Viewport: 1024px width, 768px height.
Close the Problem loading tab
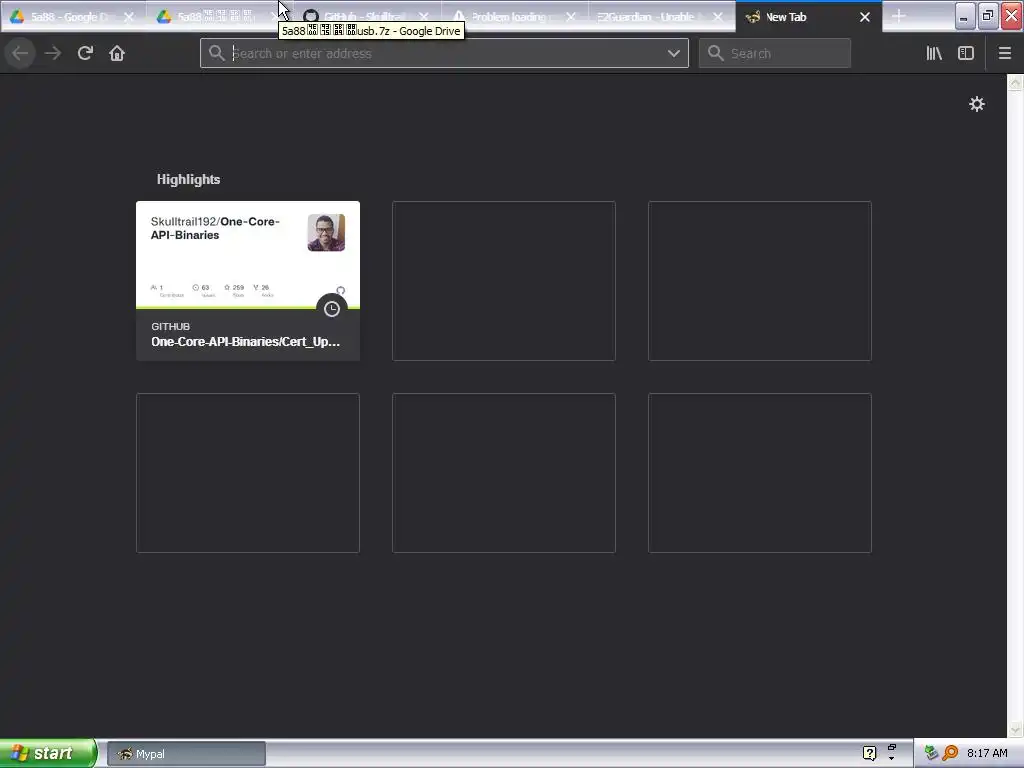(571, 17)
